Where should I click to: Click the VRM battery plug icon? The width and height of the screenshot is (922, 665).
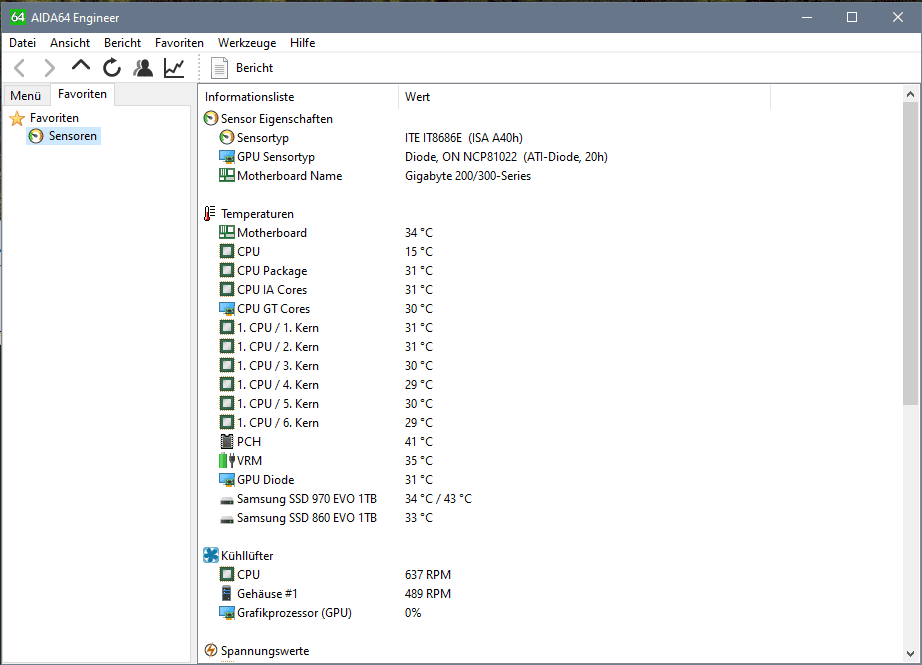(227, 460)
